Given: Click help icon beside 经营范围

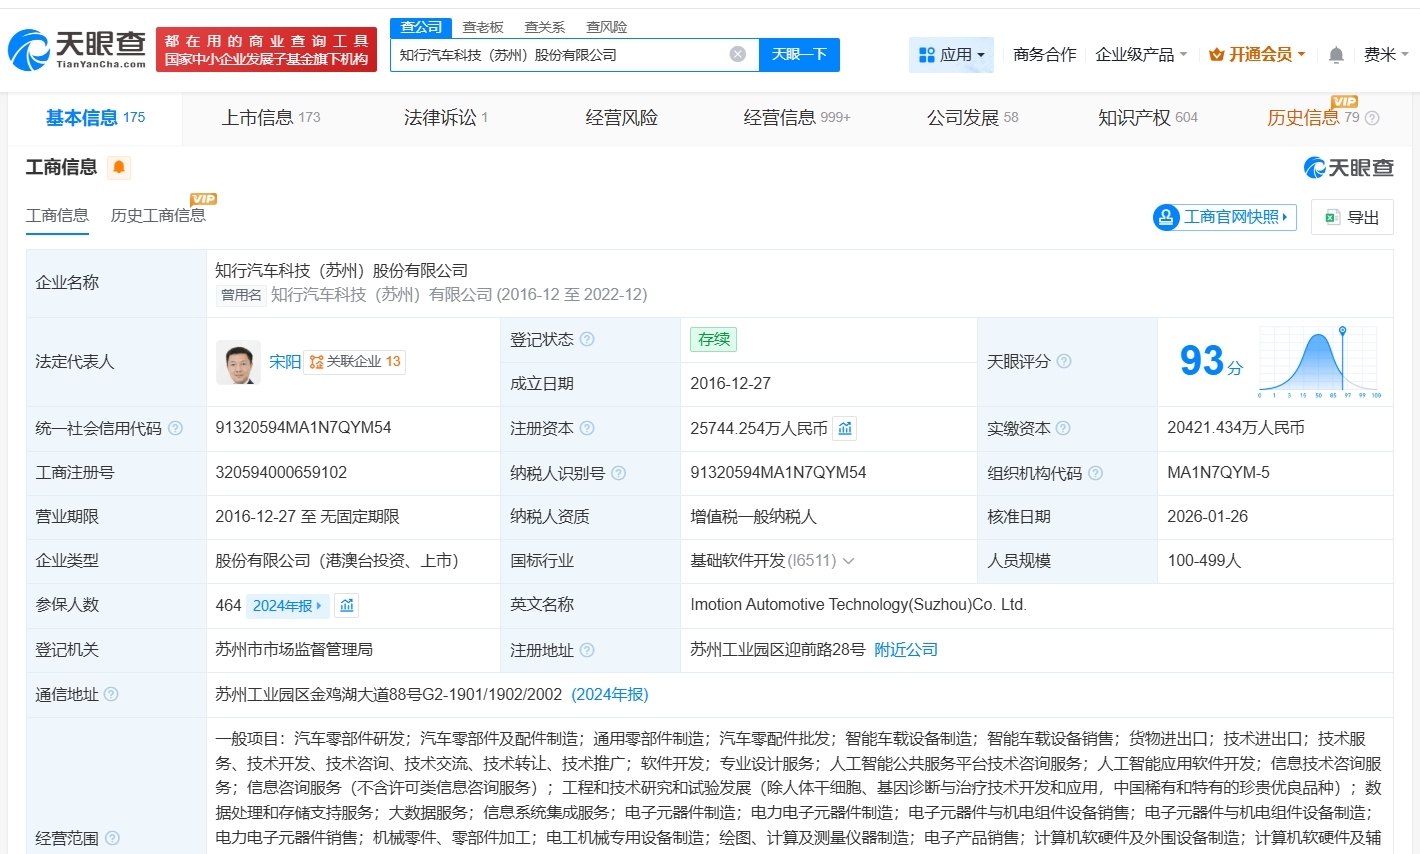Looking at the screenshot, I should [x=112, y=838].
